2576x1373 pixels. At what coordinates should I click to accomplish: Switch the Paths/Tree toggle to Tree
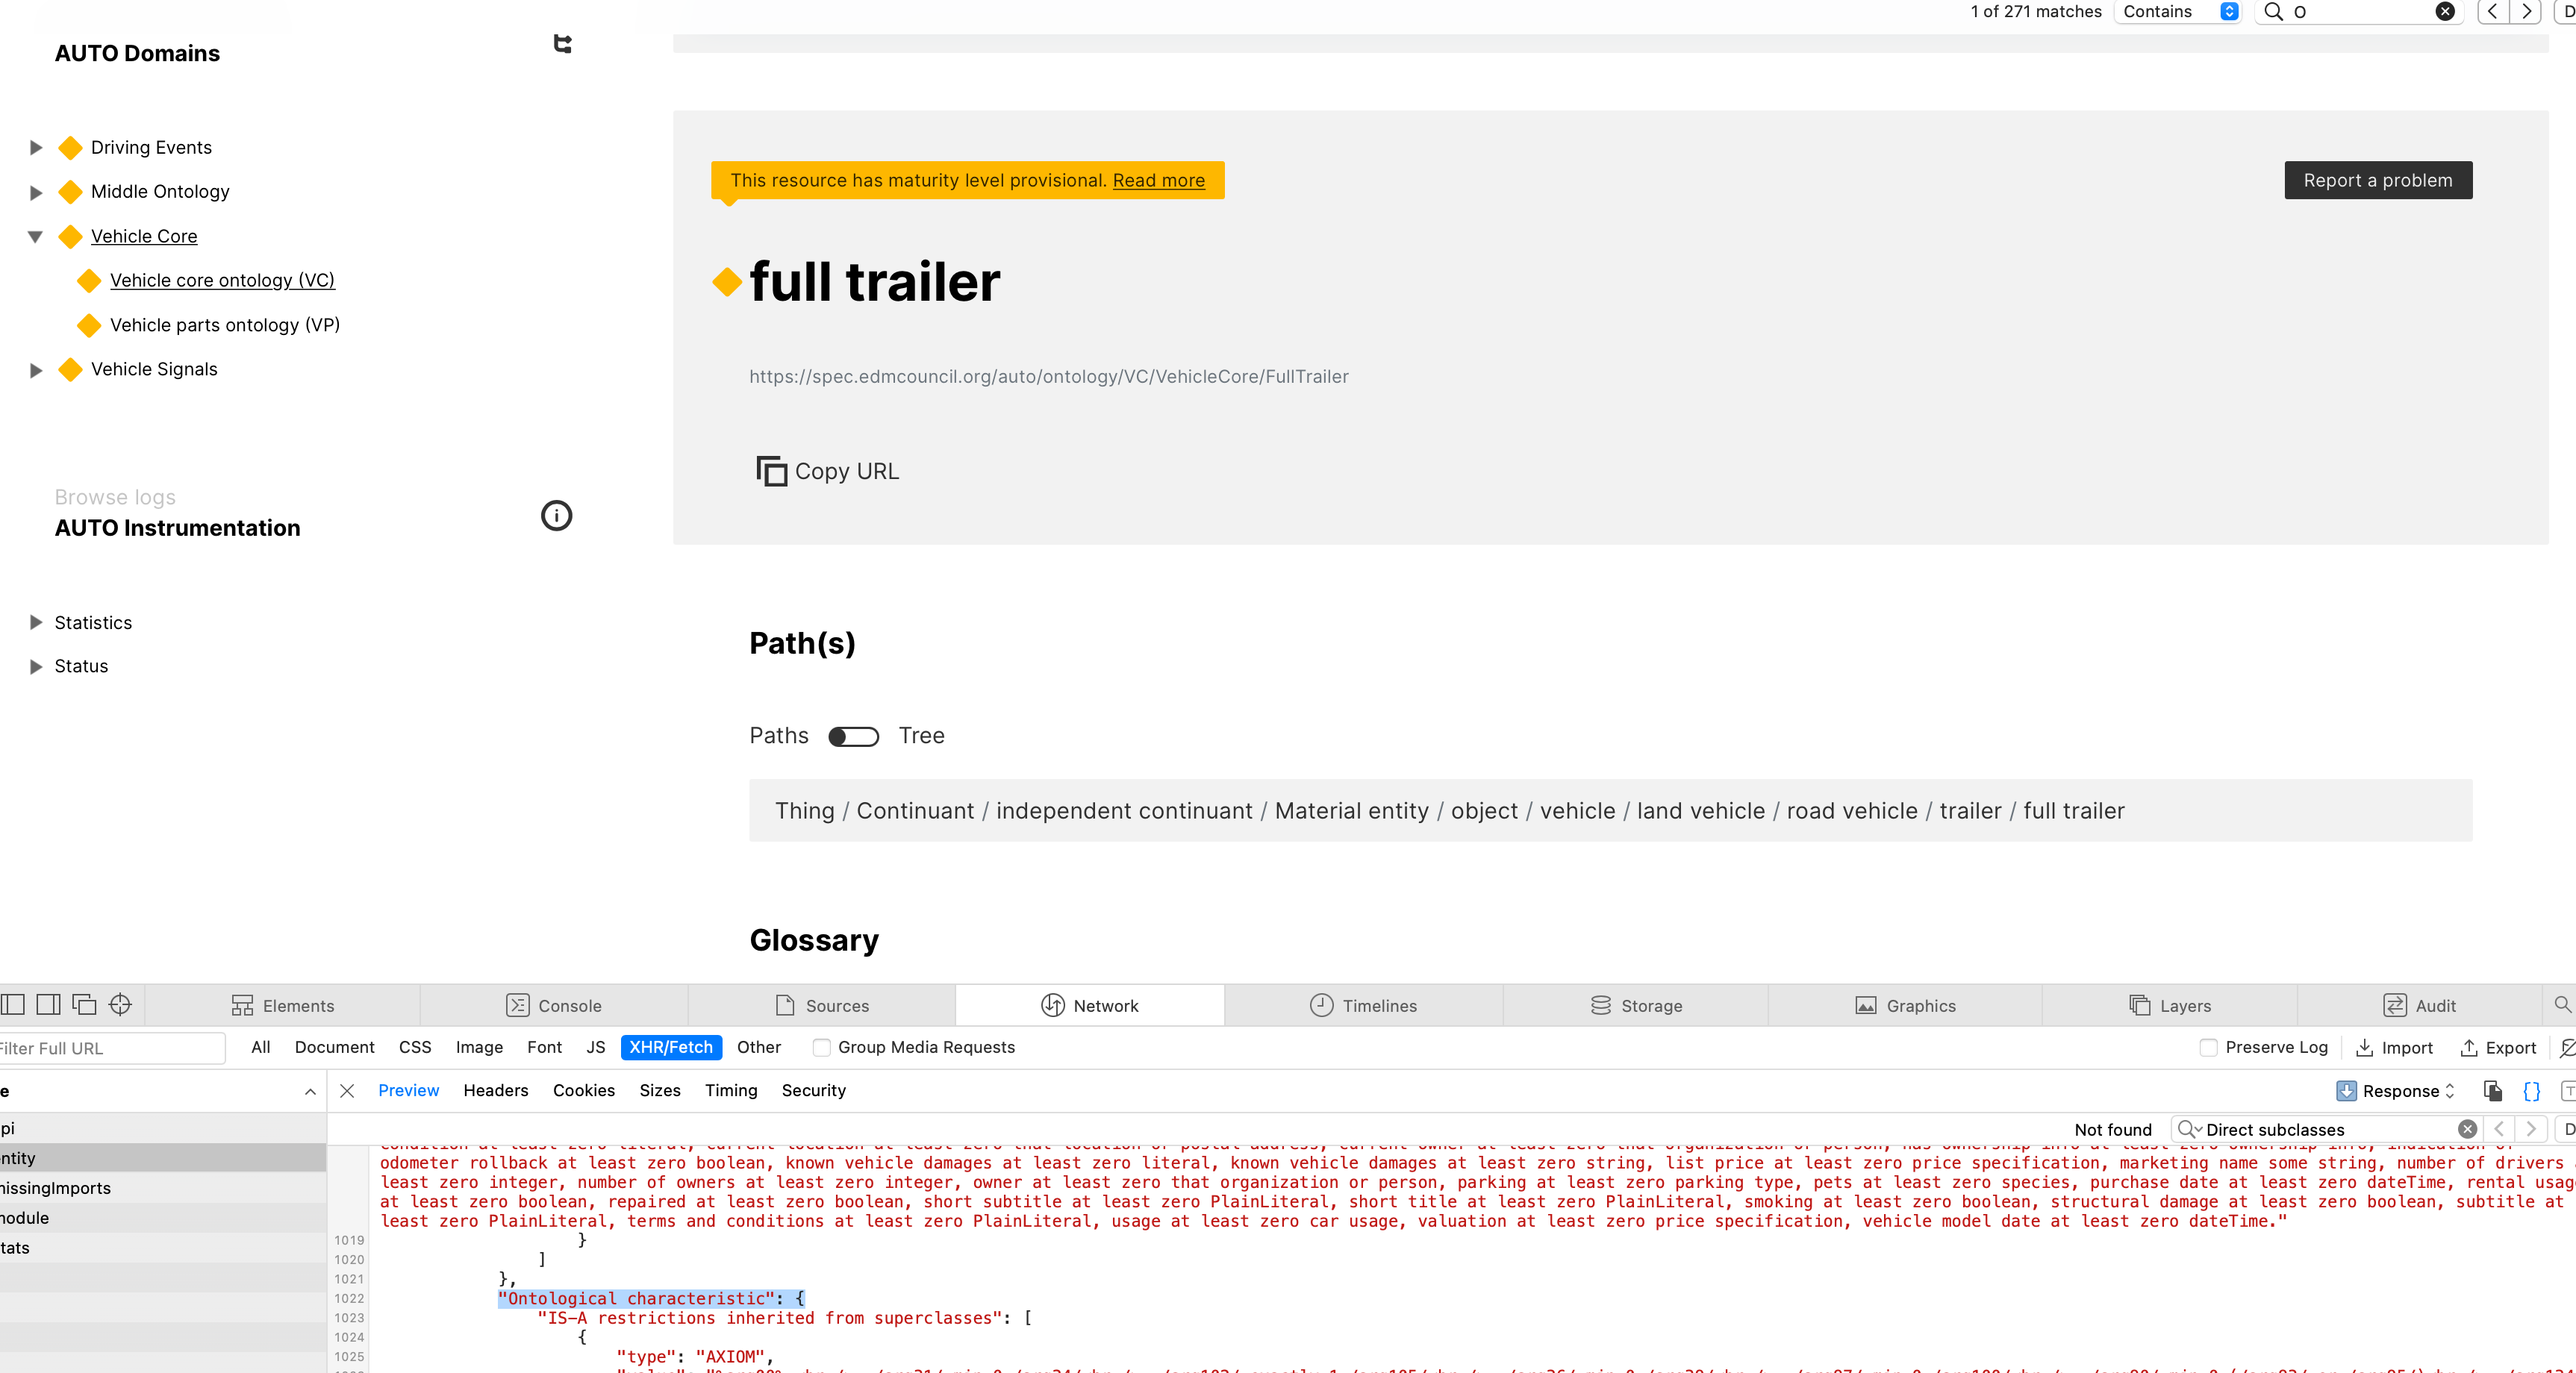[853, 736]
